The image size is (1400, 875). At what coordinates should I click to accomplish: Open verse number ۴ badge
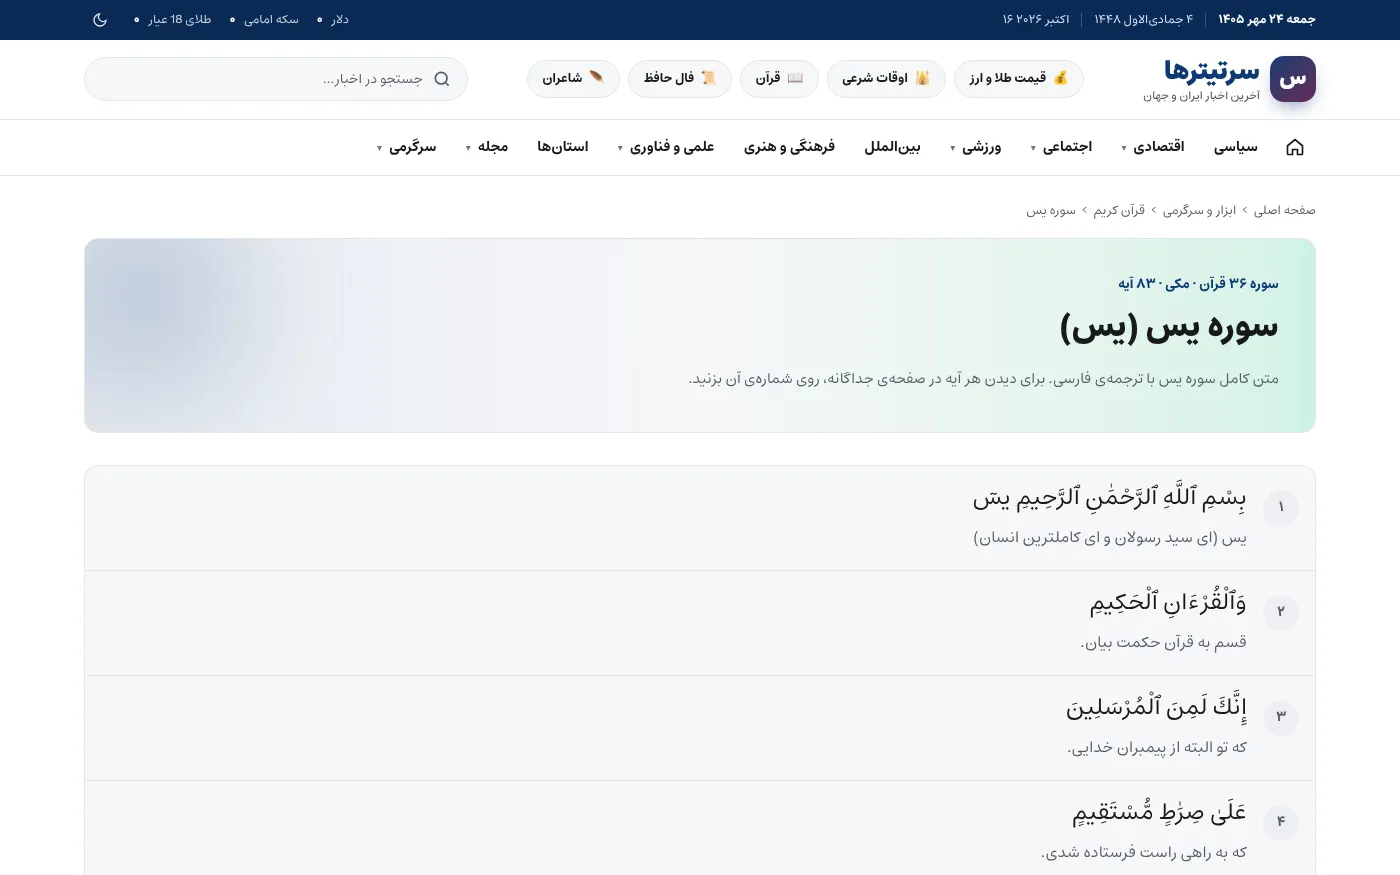(1281, 822)
